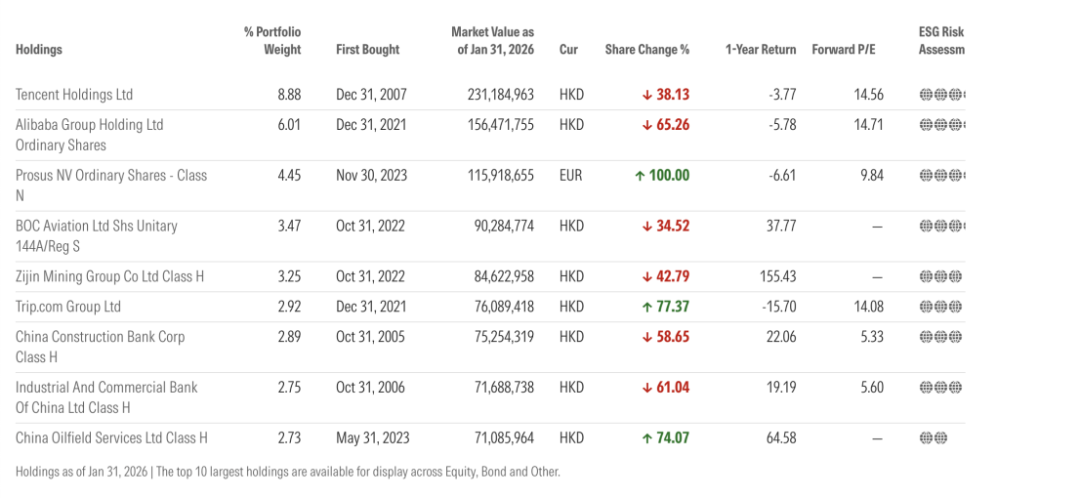
Task: Click Trip.com ESG globe icons
Action: 941,307
